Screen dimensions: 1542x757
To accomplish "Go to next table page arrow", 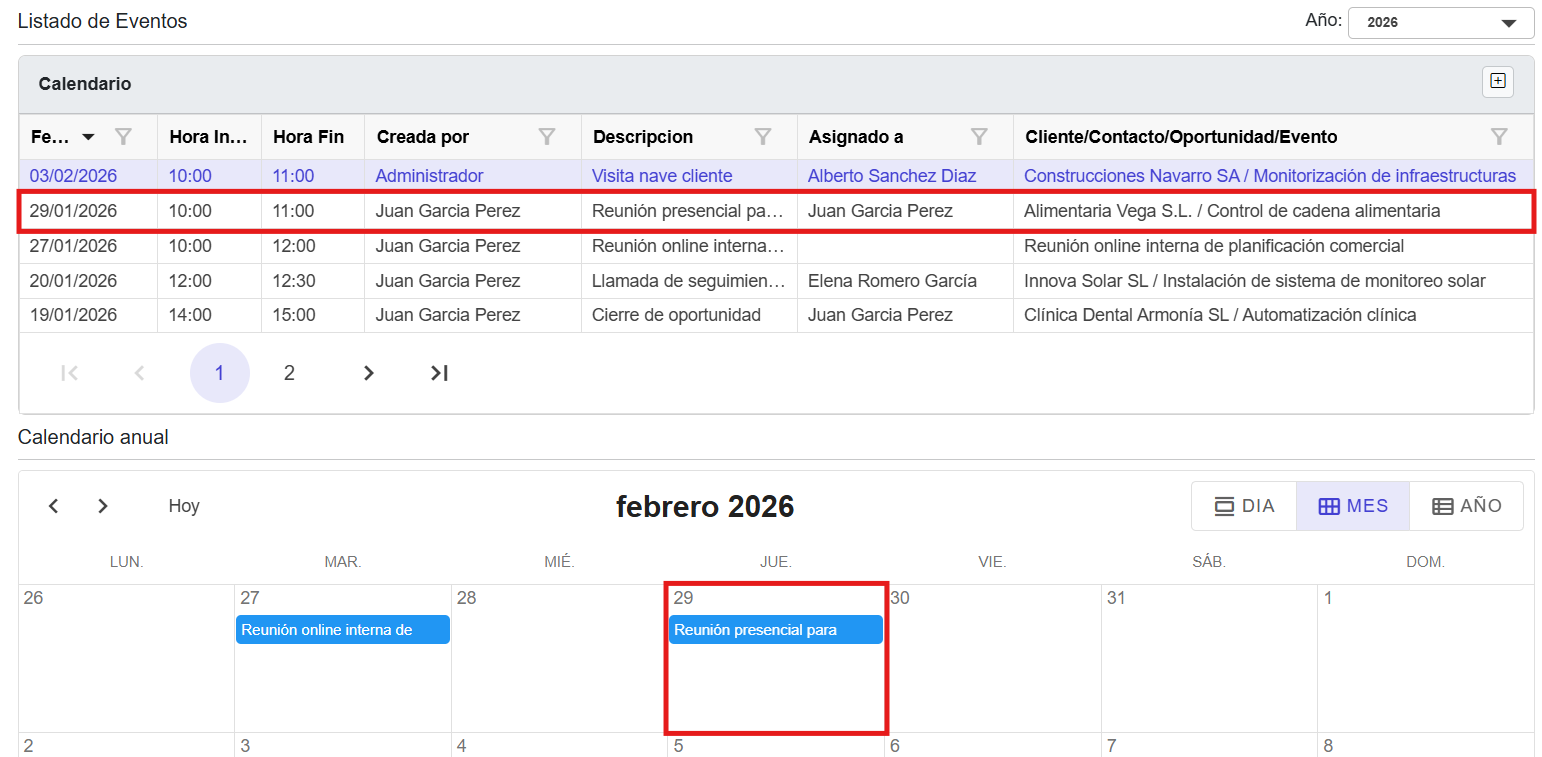I will coord(369,373).
